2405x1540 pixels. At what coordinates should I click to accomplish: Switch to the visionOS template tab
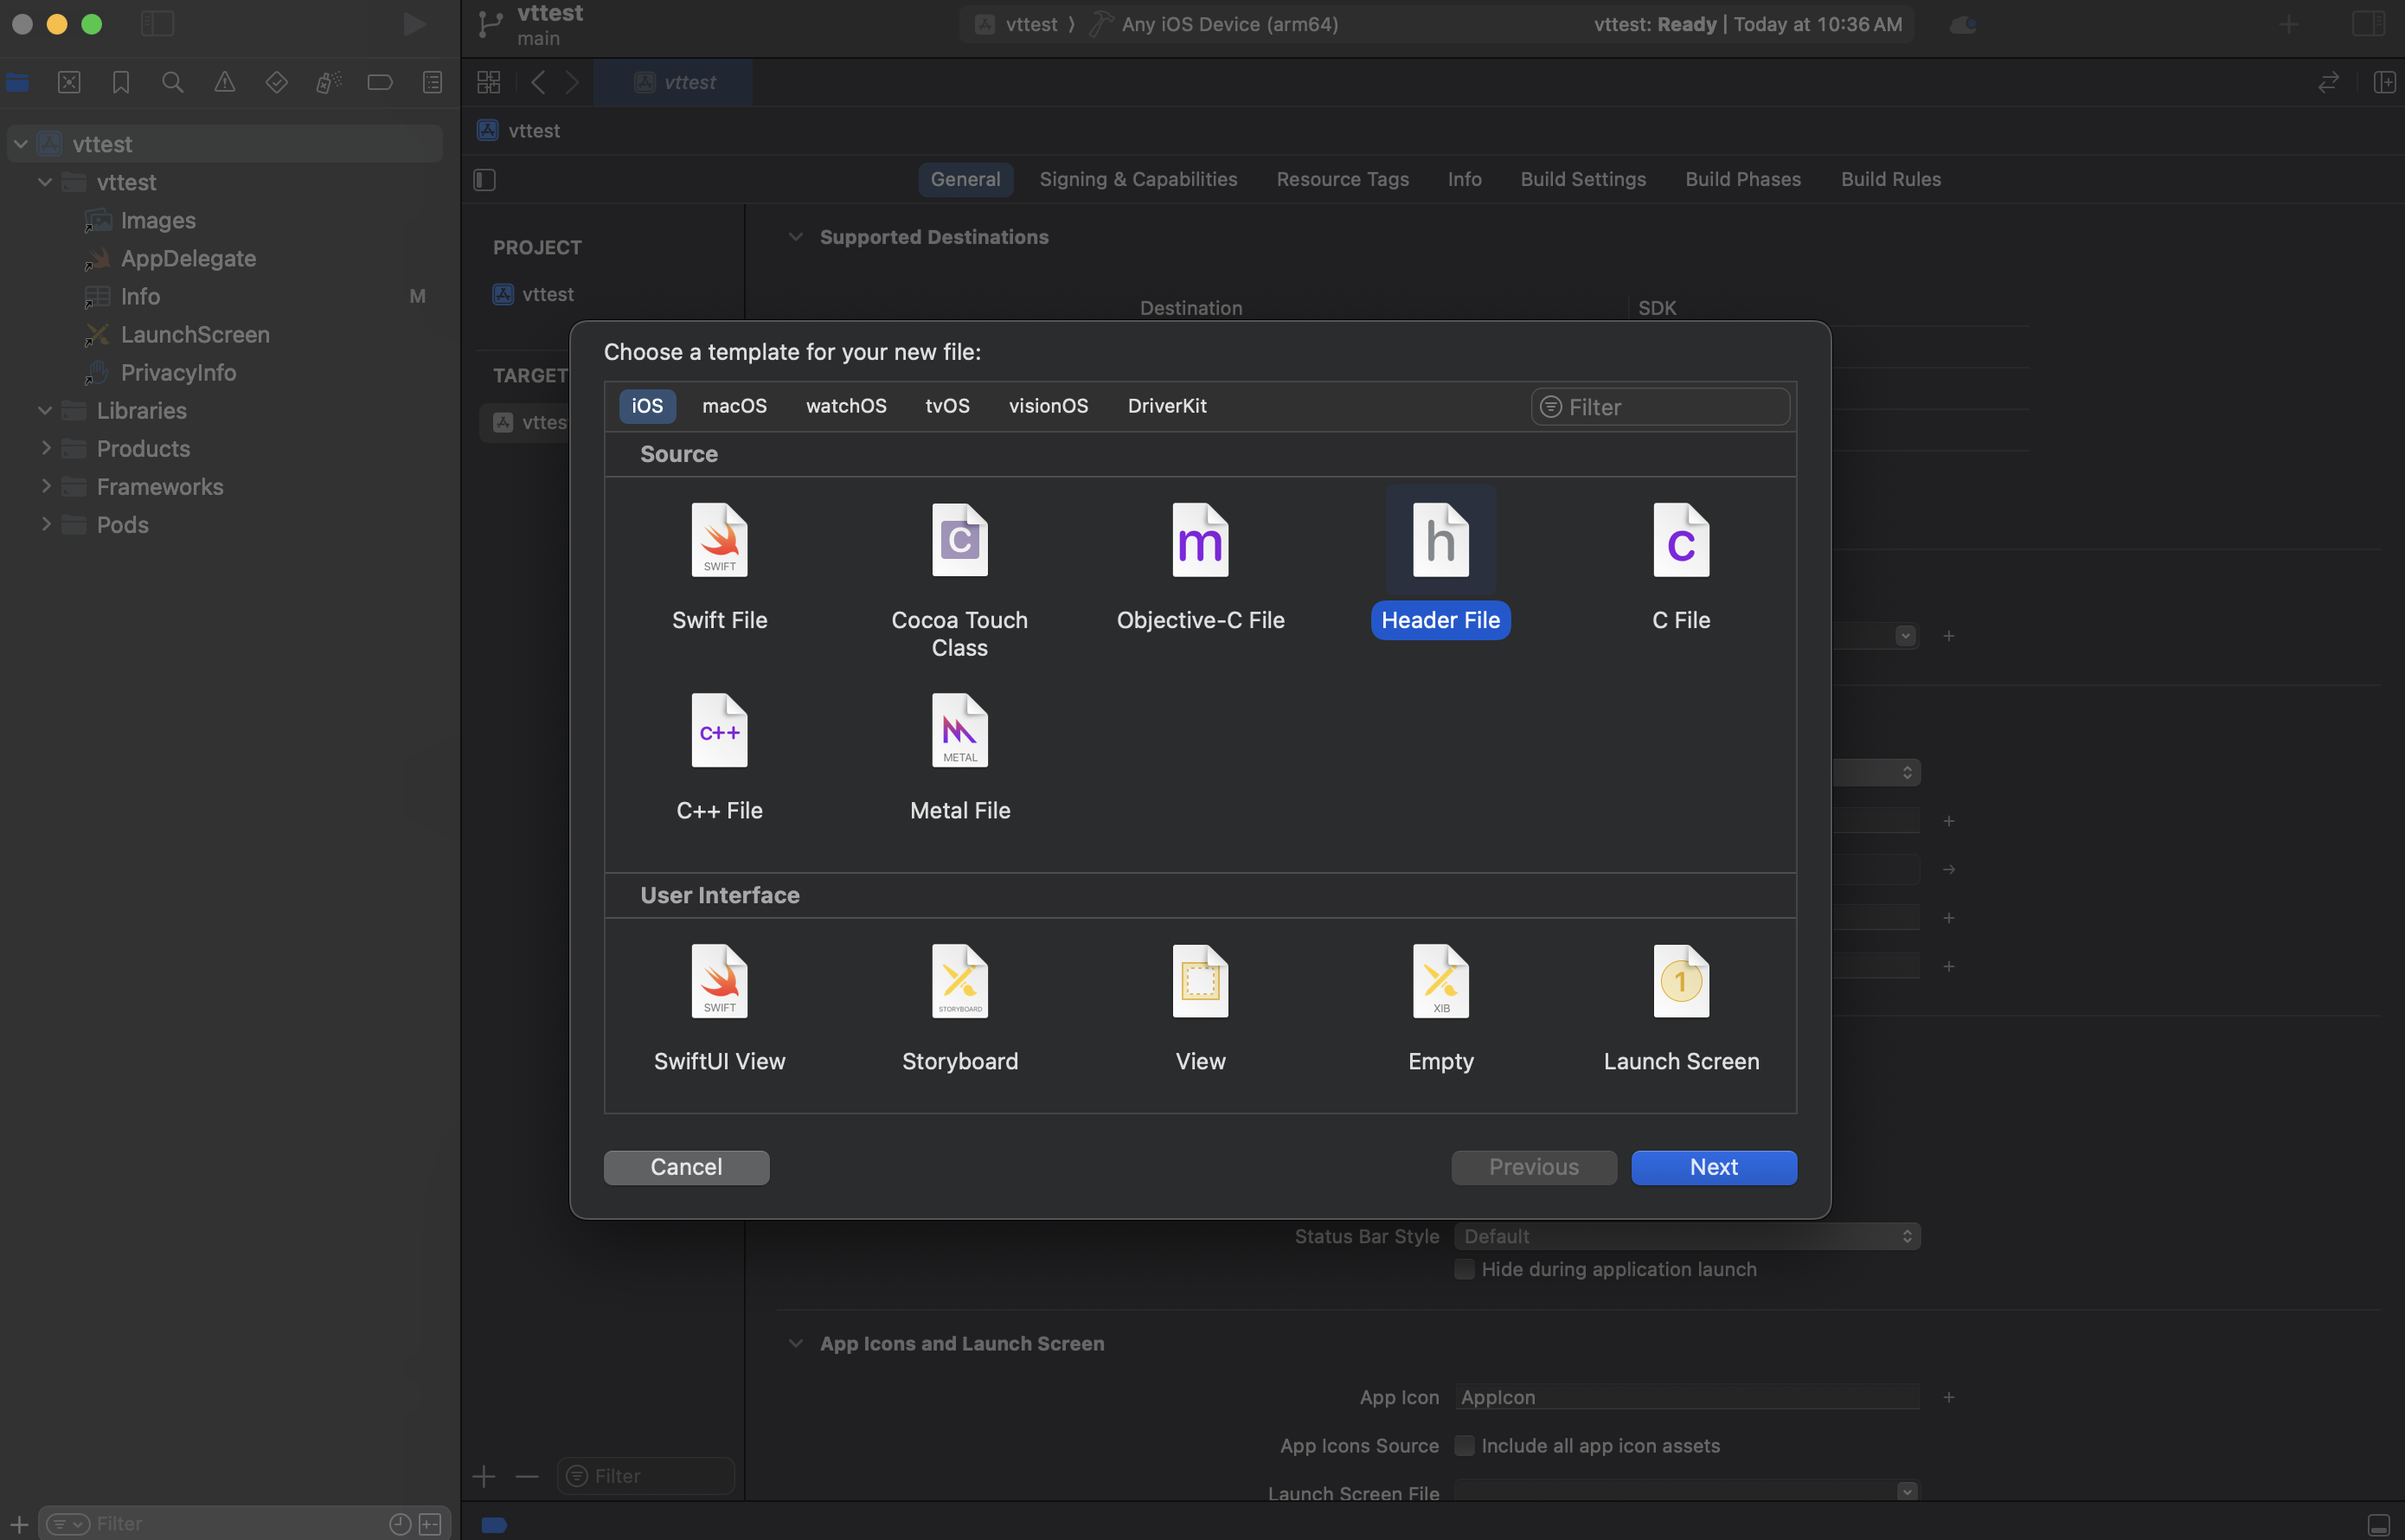[1048, 406]
